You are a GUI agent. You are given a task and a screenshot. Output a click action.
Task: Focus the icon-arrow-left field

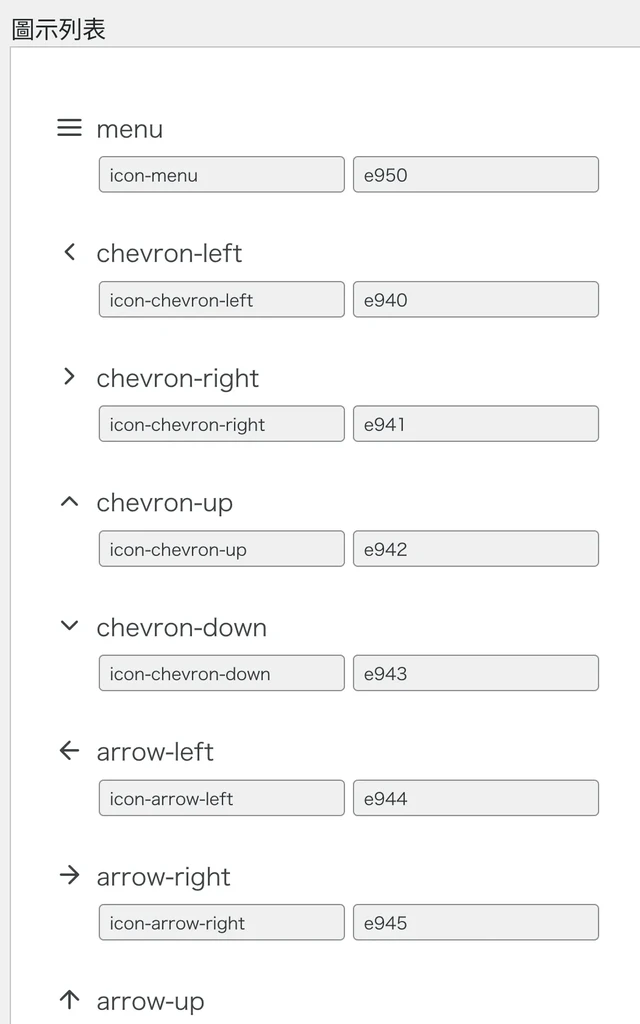tap(221, 798)
